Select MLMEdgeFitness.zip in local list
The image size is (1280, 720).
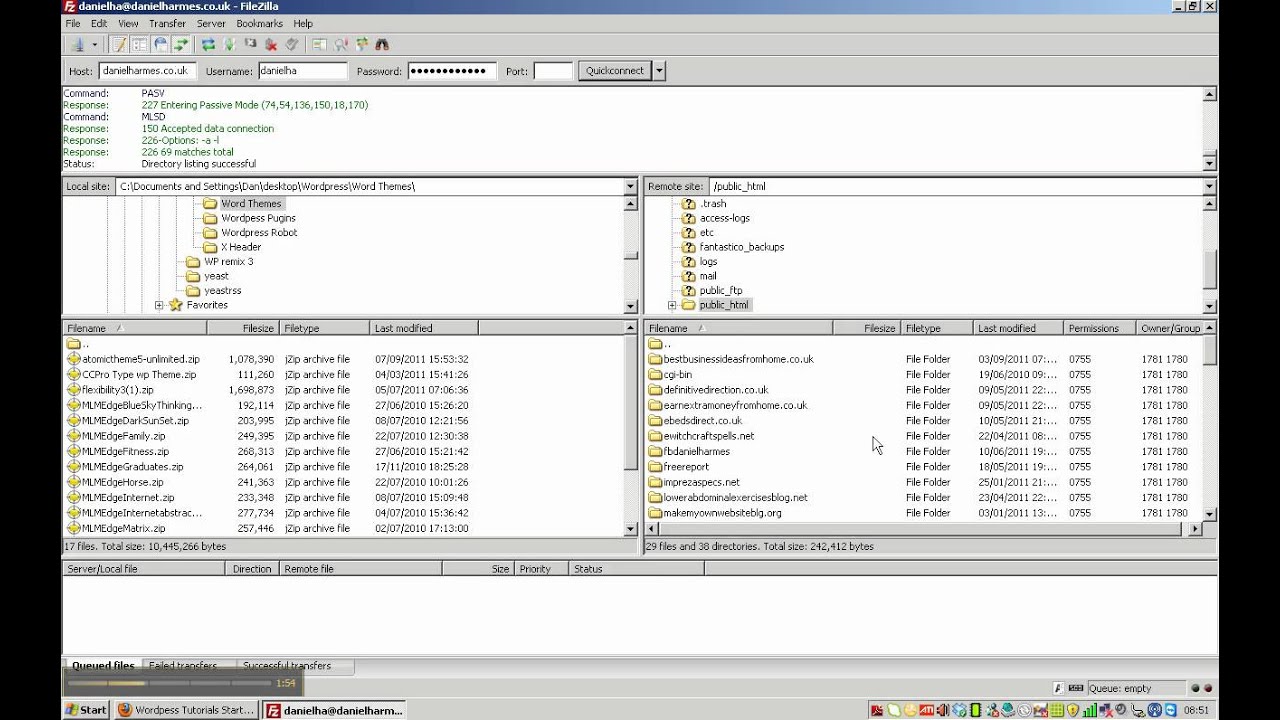pyautogui.click(x=125, y=451)
